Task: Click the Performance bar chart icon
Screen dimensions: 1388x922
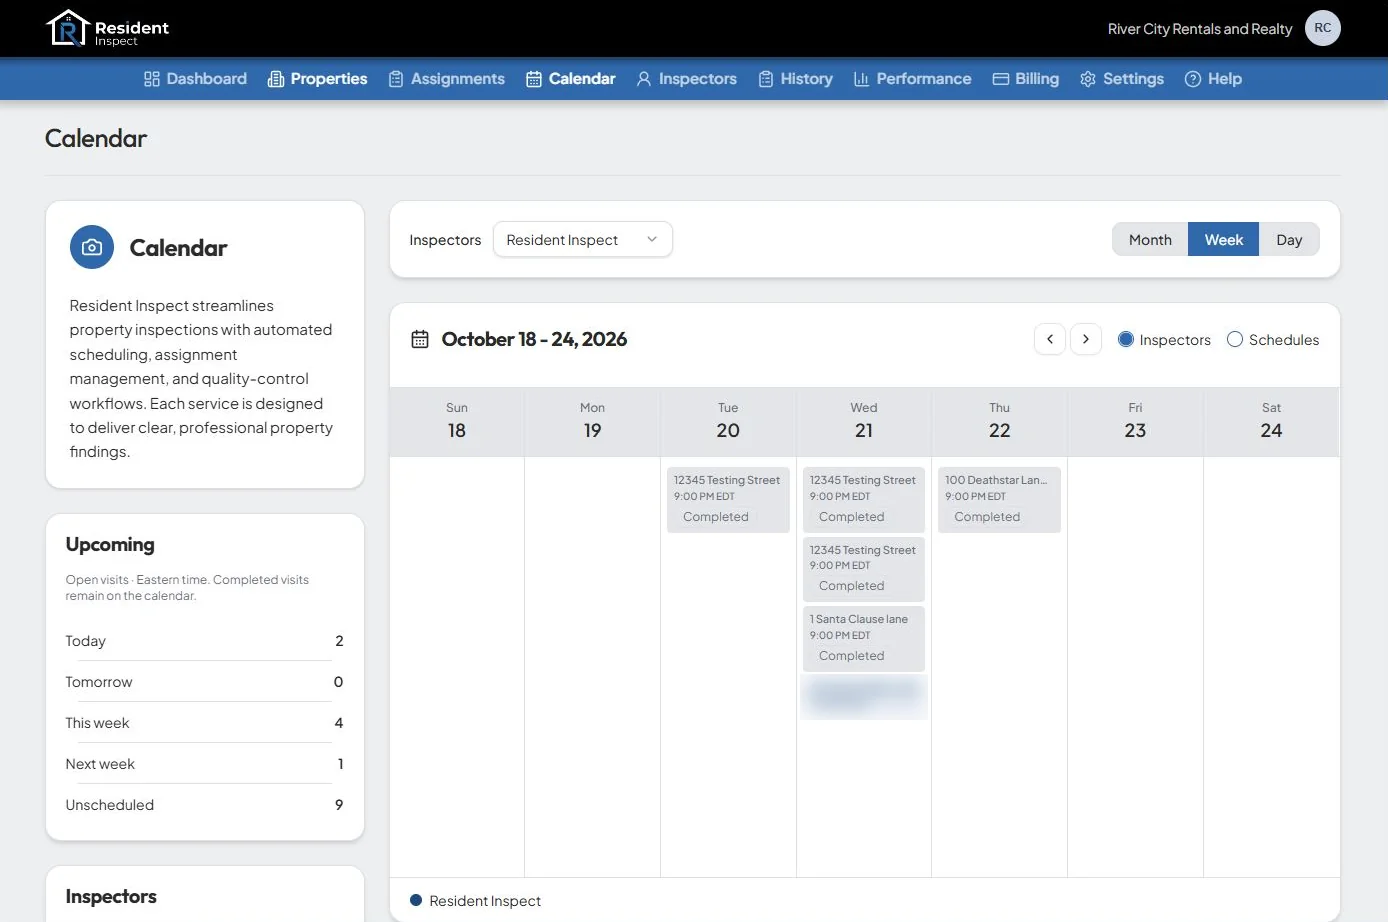Action: tap(861, 79)
